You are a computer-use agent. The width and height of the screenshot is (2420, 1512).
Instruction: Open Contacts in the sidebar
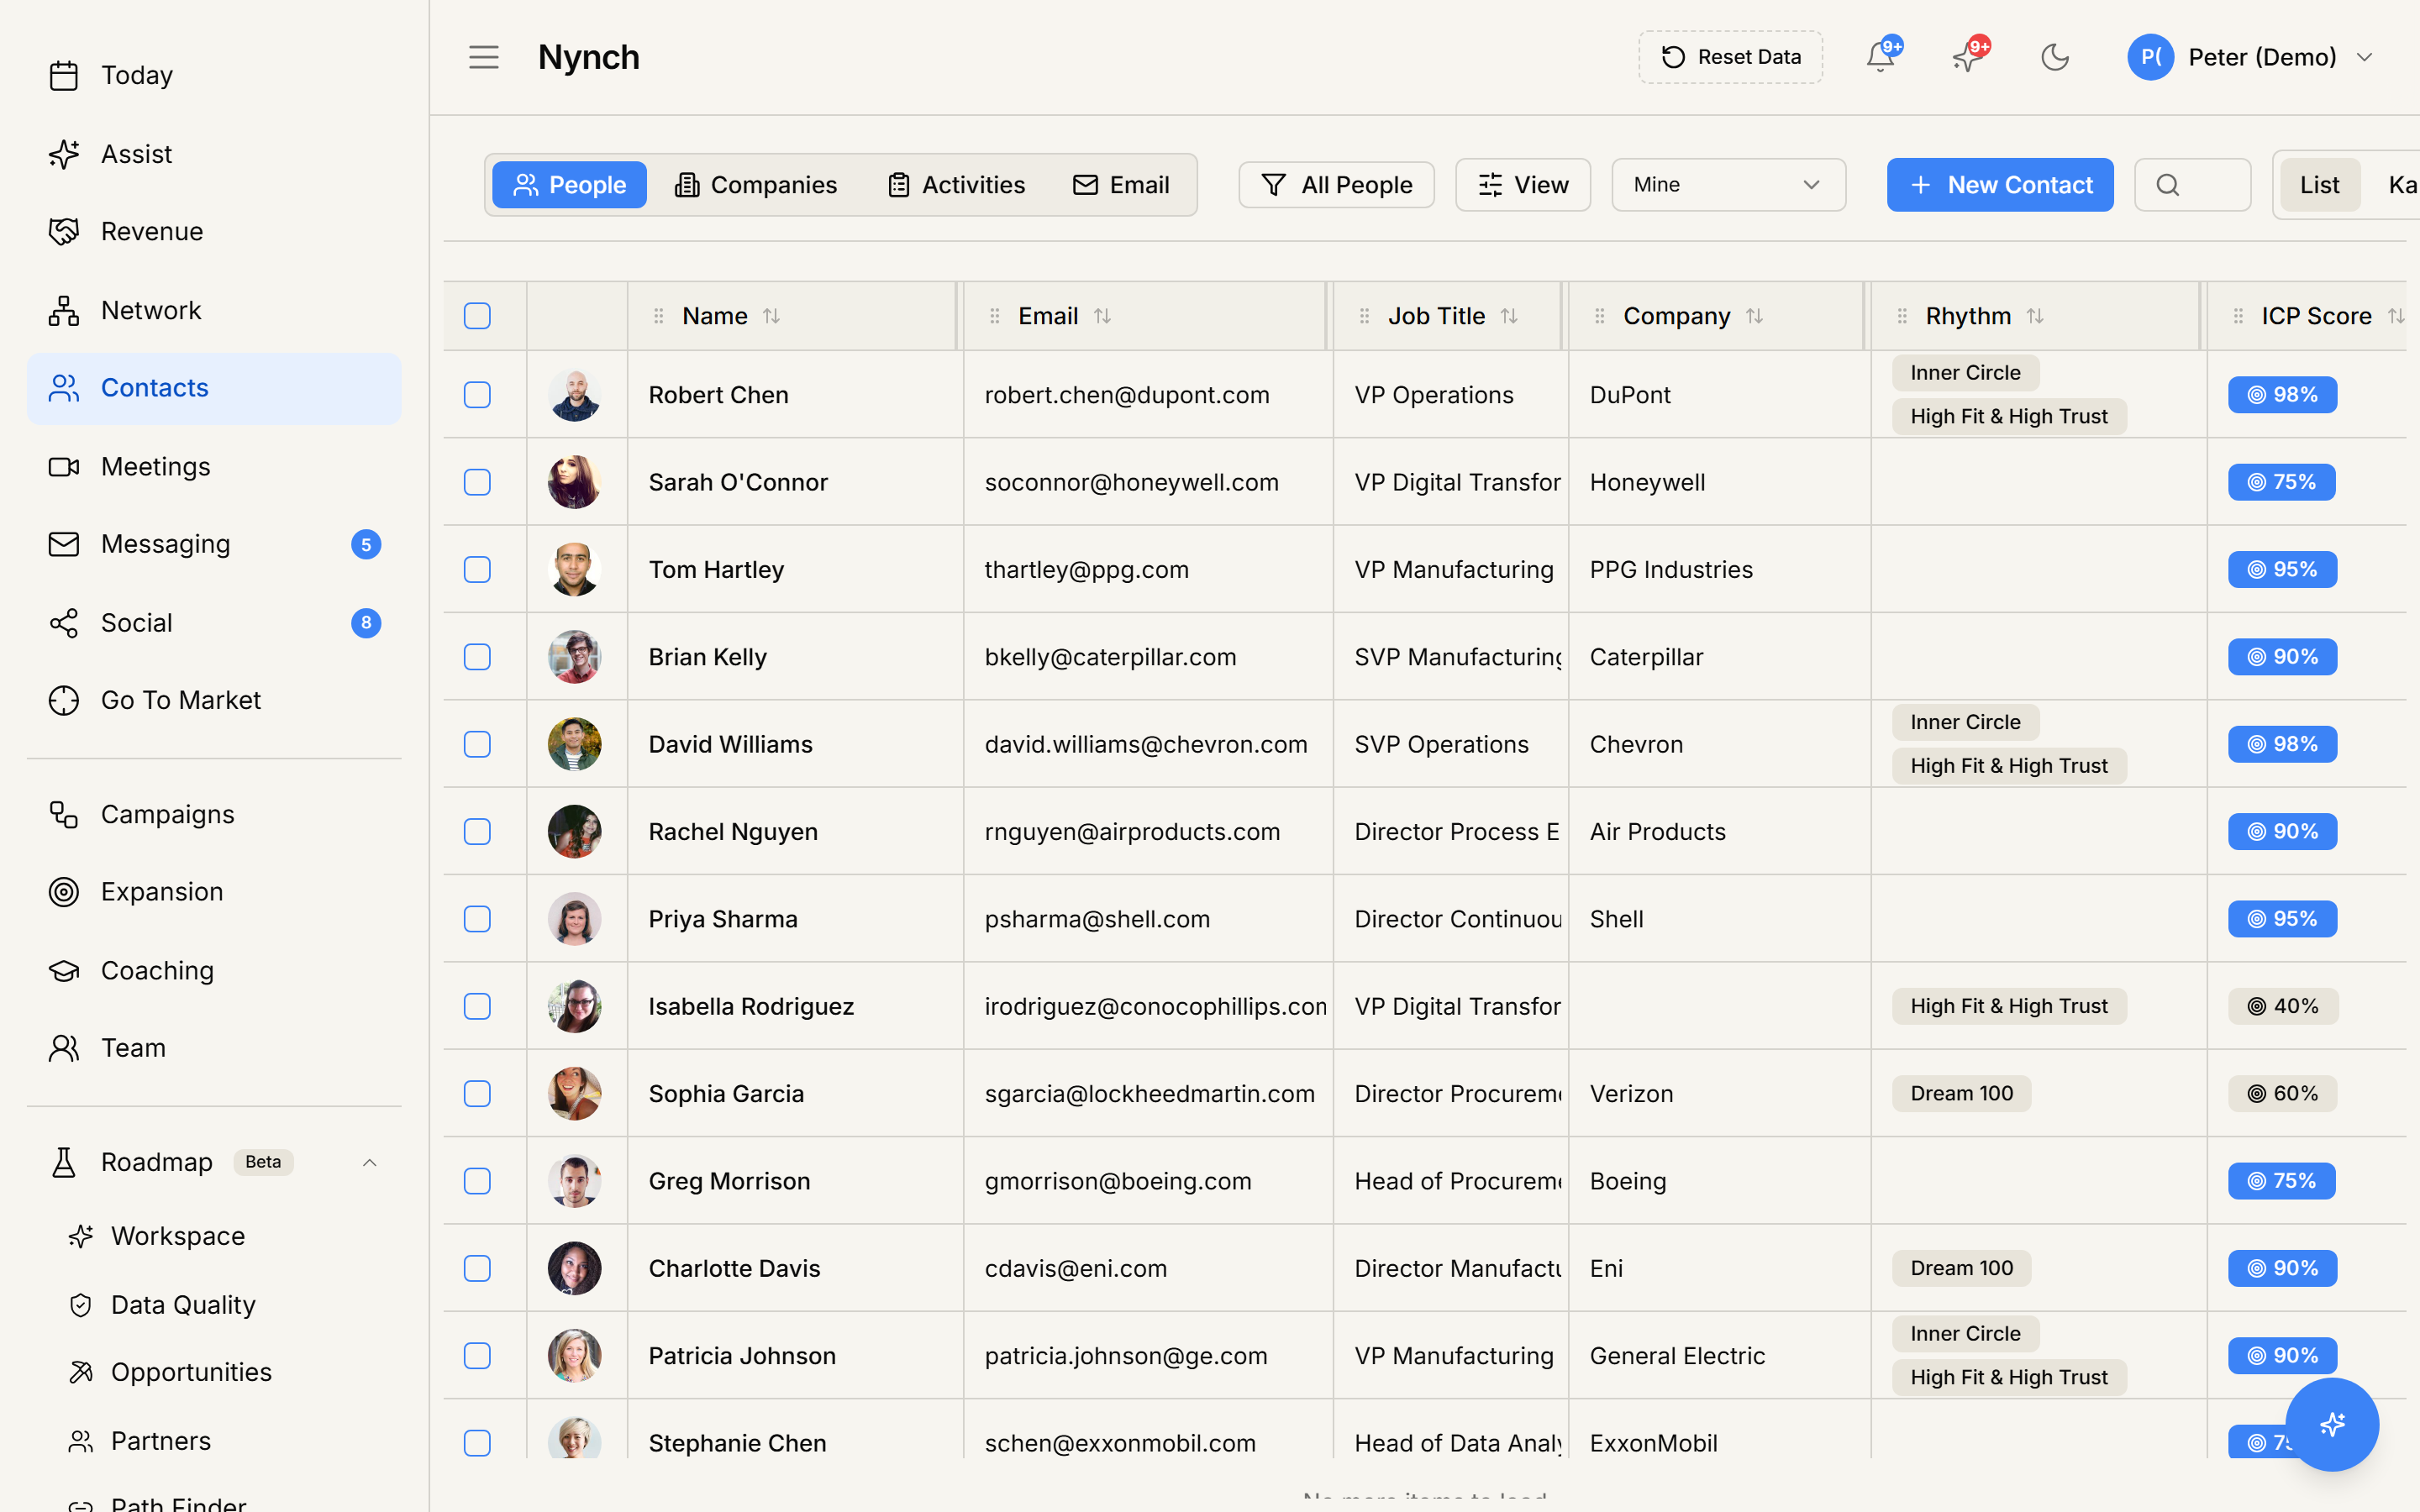coord(214,388)
